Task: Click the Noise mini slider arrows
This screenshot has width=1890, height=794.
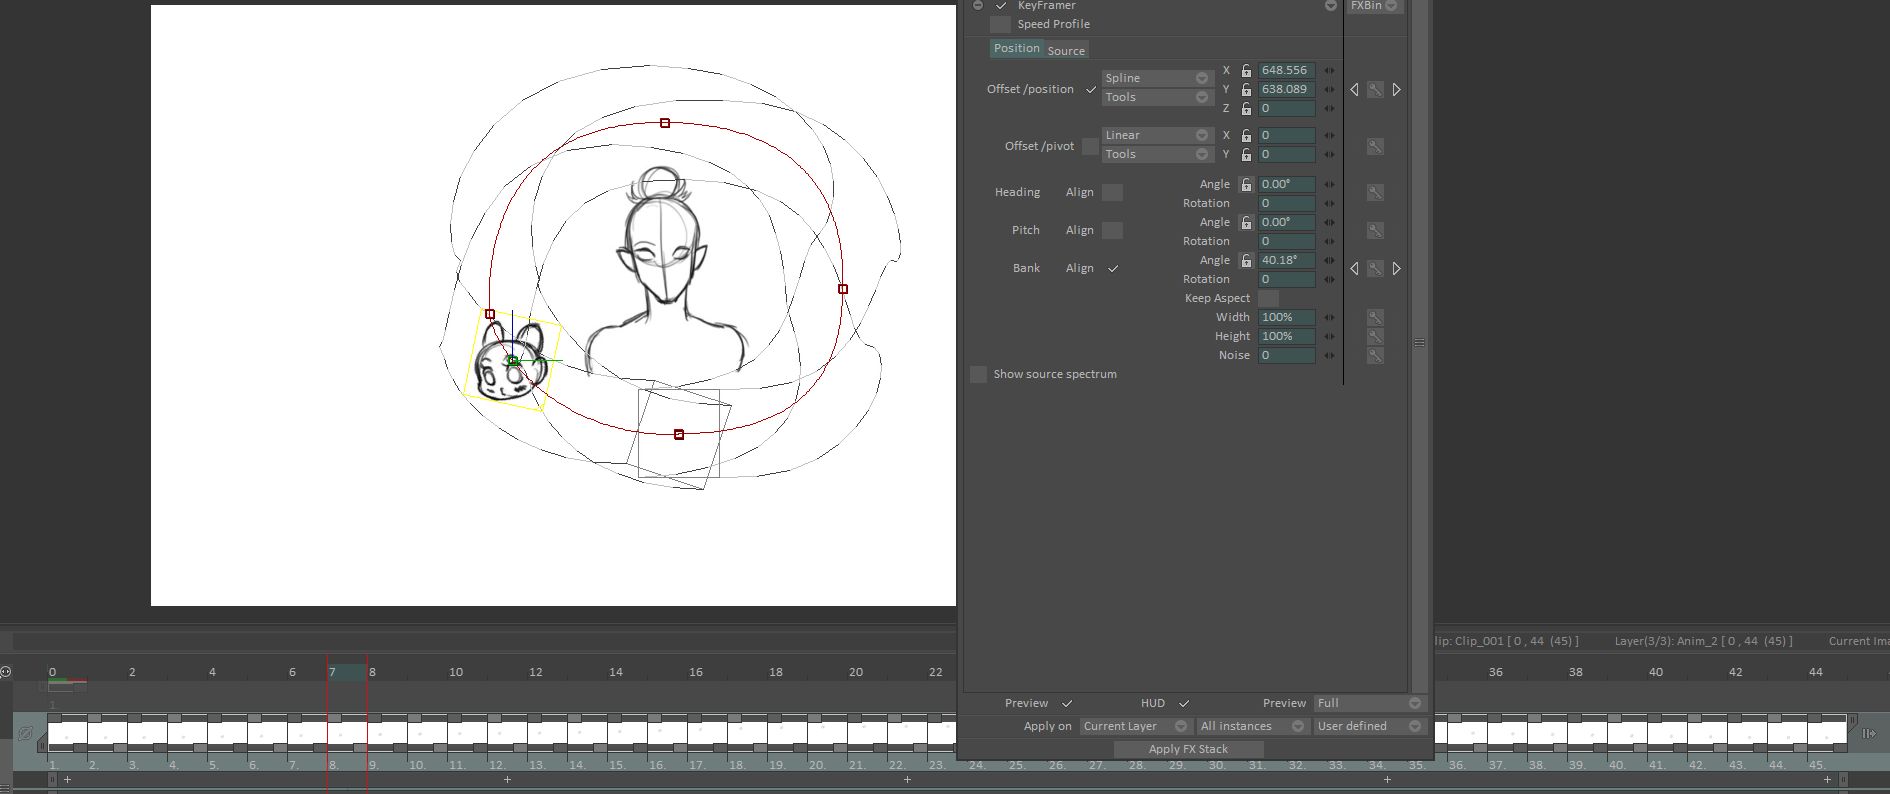Action: pos(1329,356)
